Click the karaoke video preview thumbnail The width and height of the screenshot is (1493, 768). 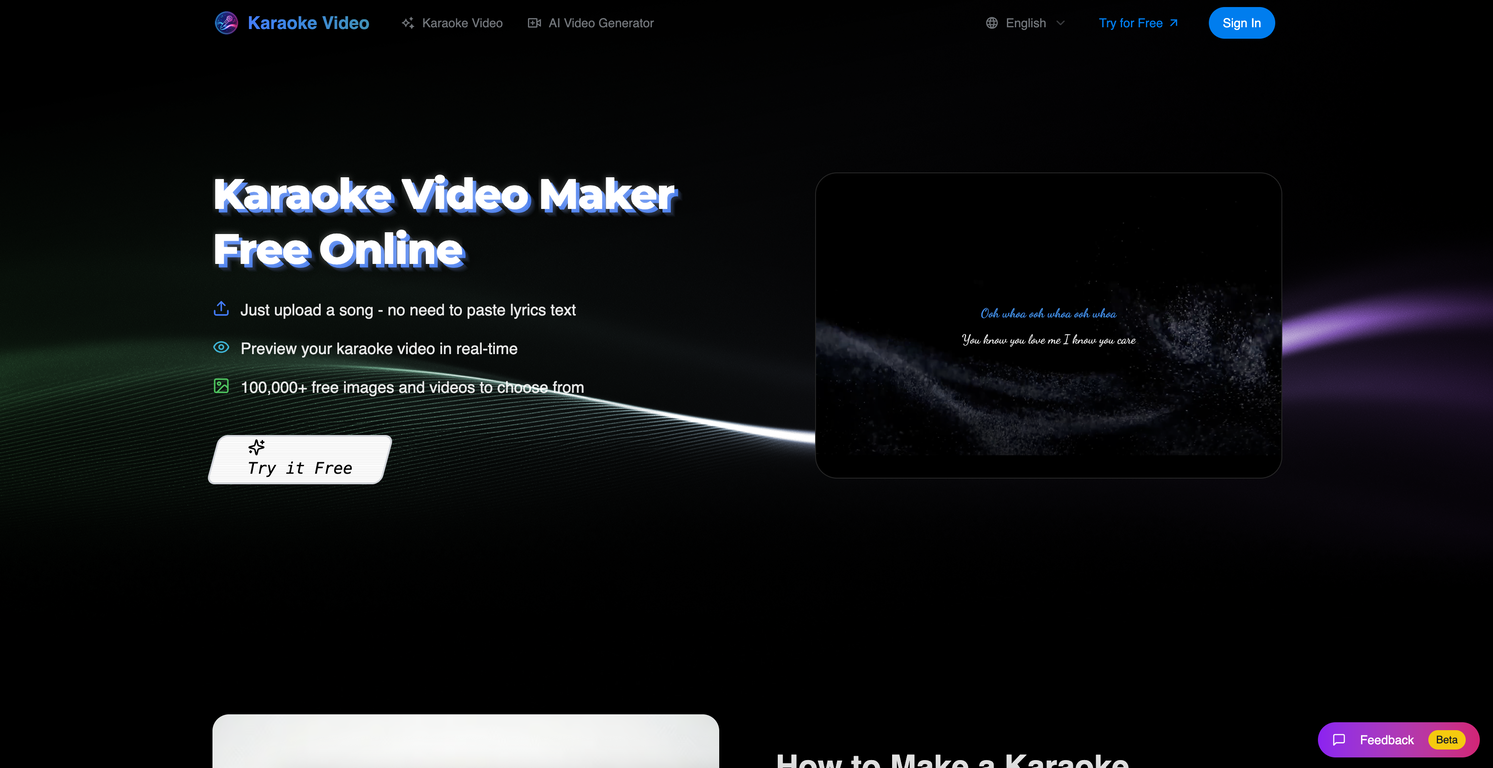click(x=1048, y=324)
